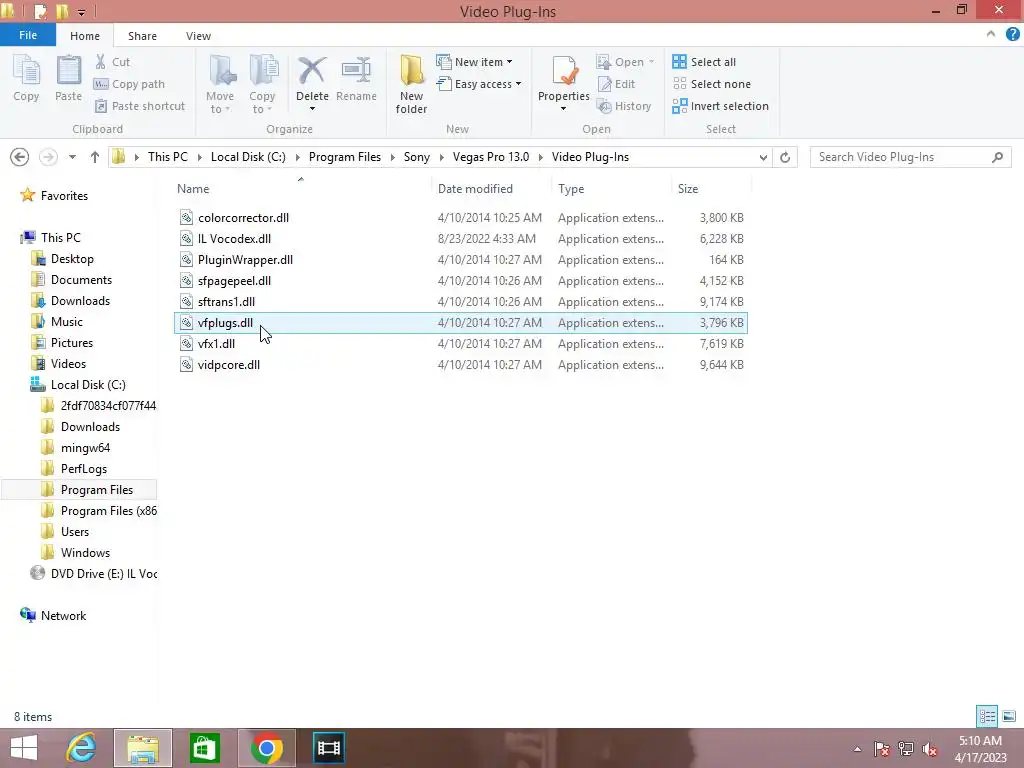Sort by the Date modified column

click(491, 189)
